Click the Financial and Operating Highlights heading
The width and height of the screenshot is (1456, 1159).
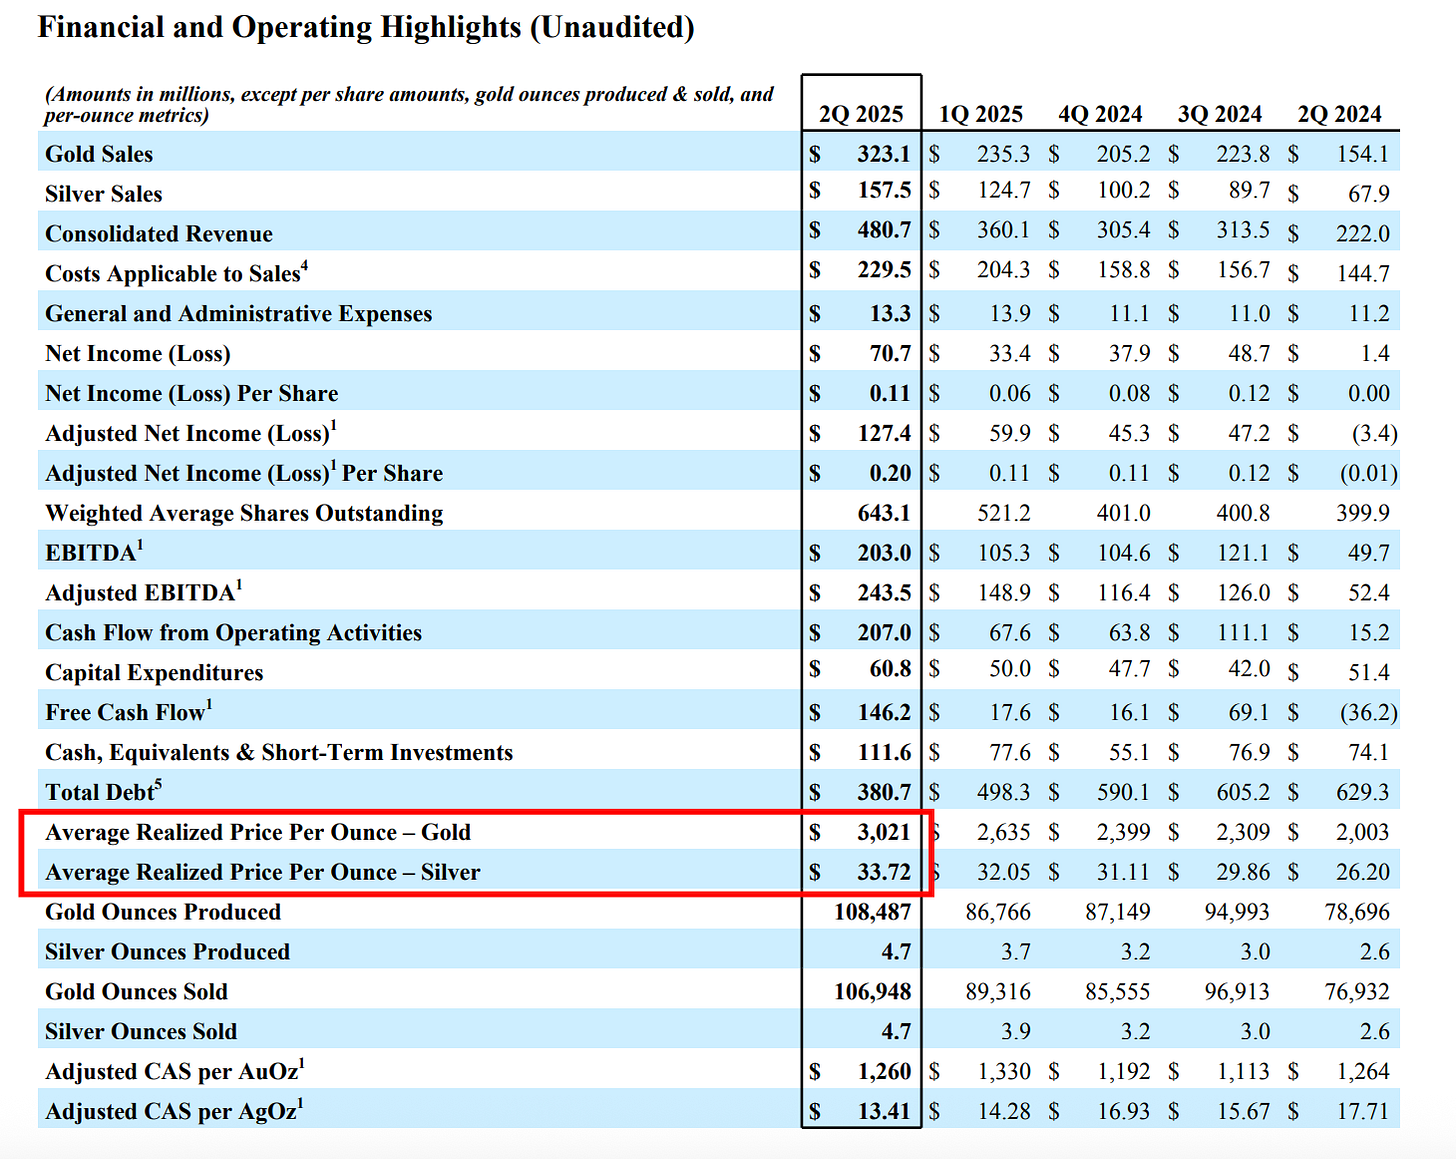pos(366,27)
